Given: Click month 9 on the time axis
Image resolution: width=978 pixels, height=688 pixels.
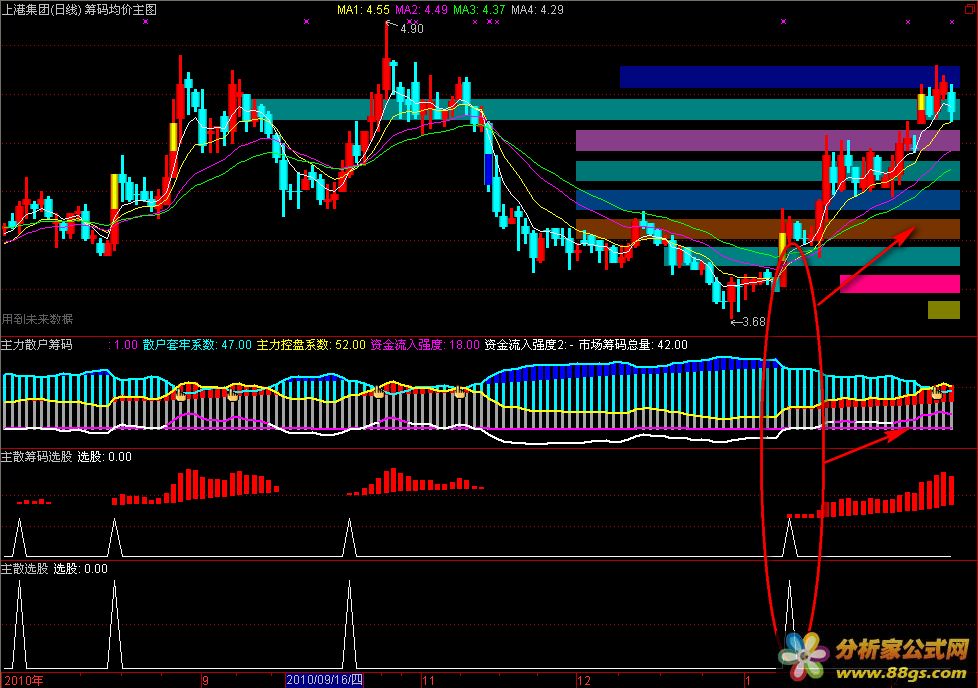Looking at the screenshot, I should [x=205, y=681].
